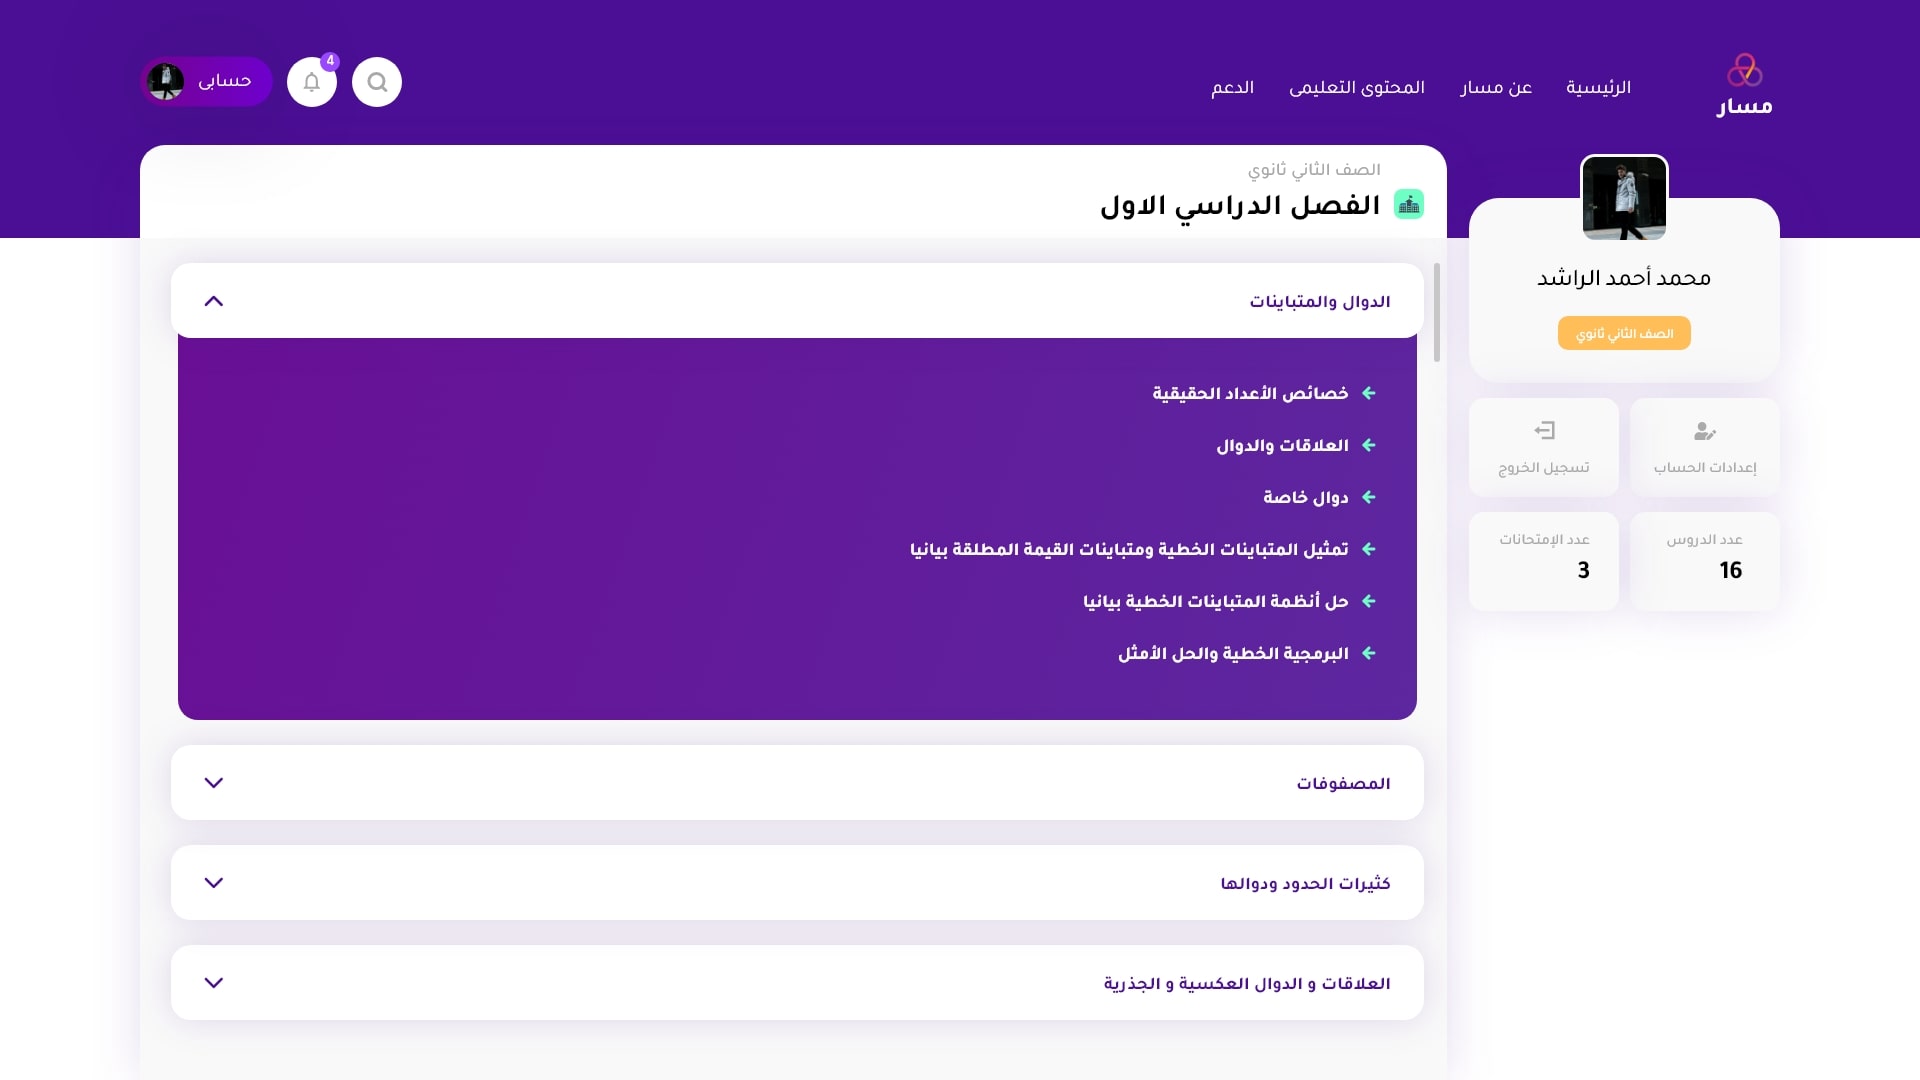Click arrow icon beside البرمجية الخطية والحل الأمثل

(1369, 653)
